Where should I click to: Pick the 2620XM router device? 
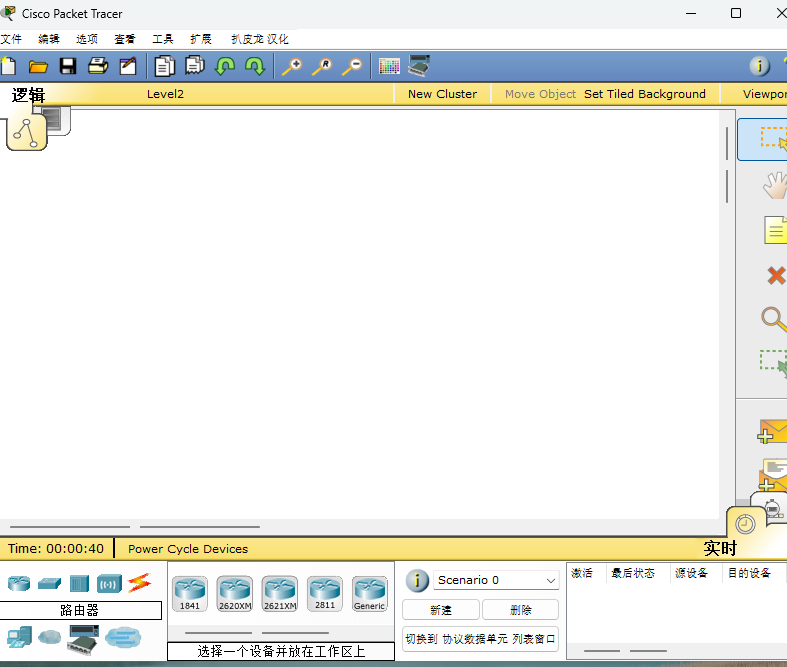pos(235,594)
